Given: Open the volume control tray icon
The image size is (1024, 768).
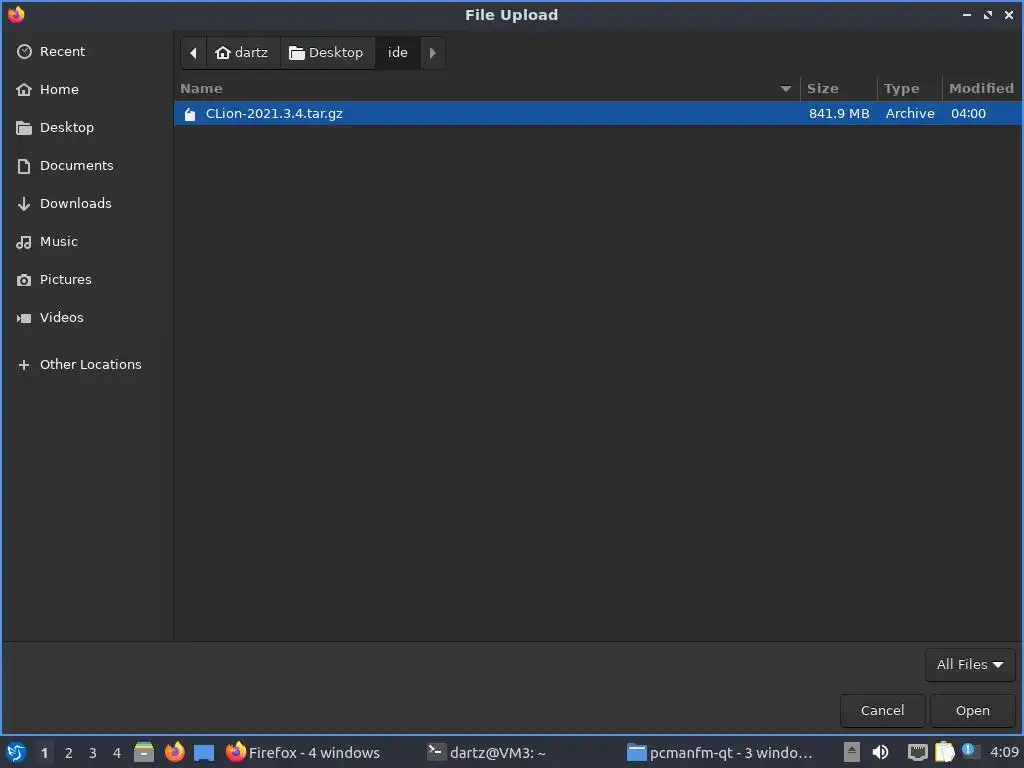Looking at the screenshot, I should [x=880, y=752].
